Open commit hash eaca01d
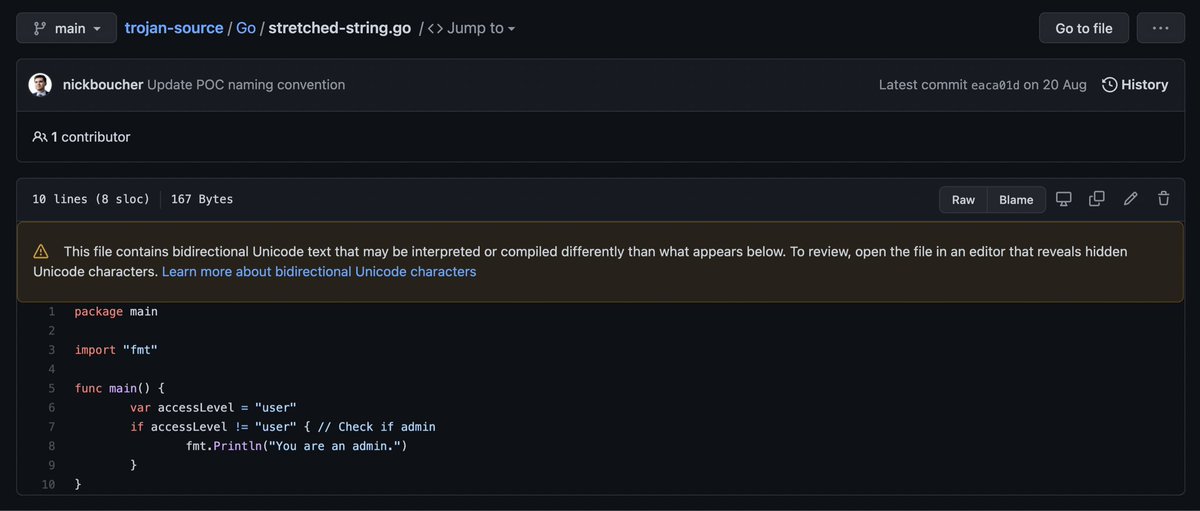 (995, 85)
